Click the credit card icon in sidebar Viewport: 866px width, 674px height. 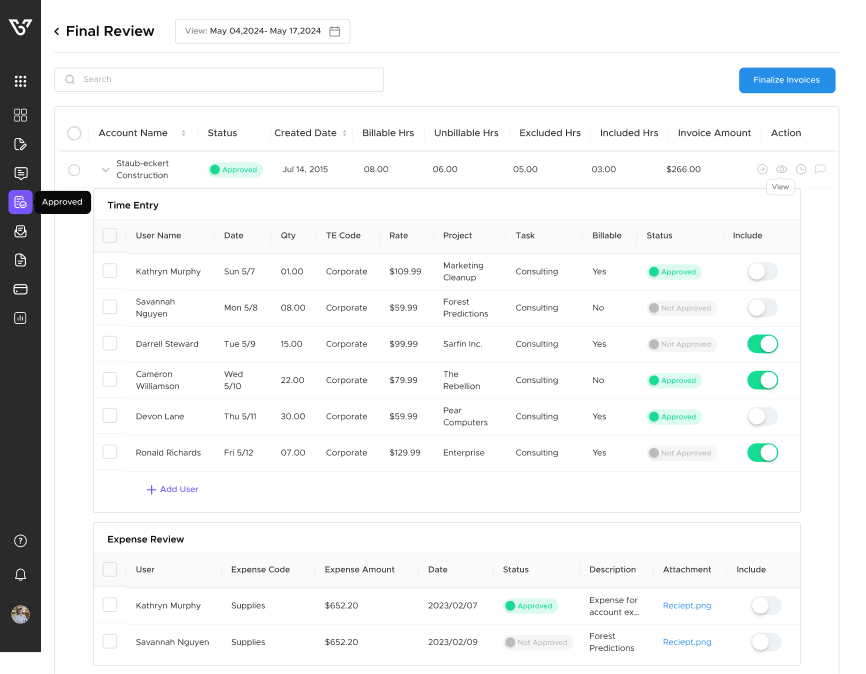[20, 289]
